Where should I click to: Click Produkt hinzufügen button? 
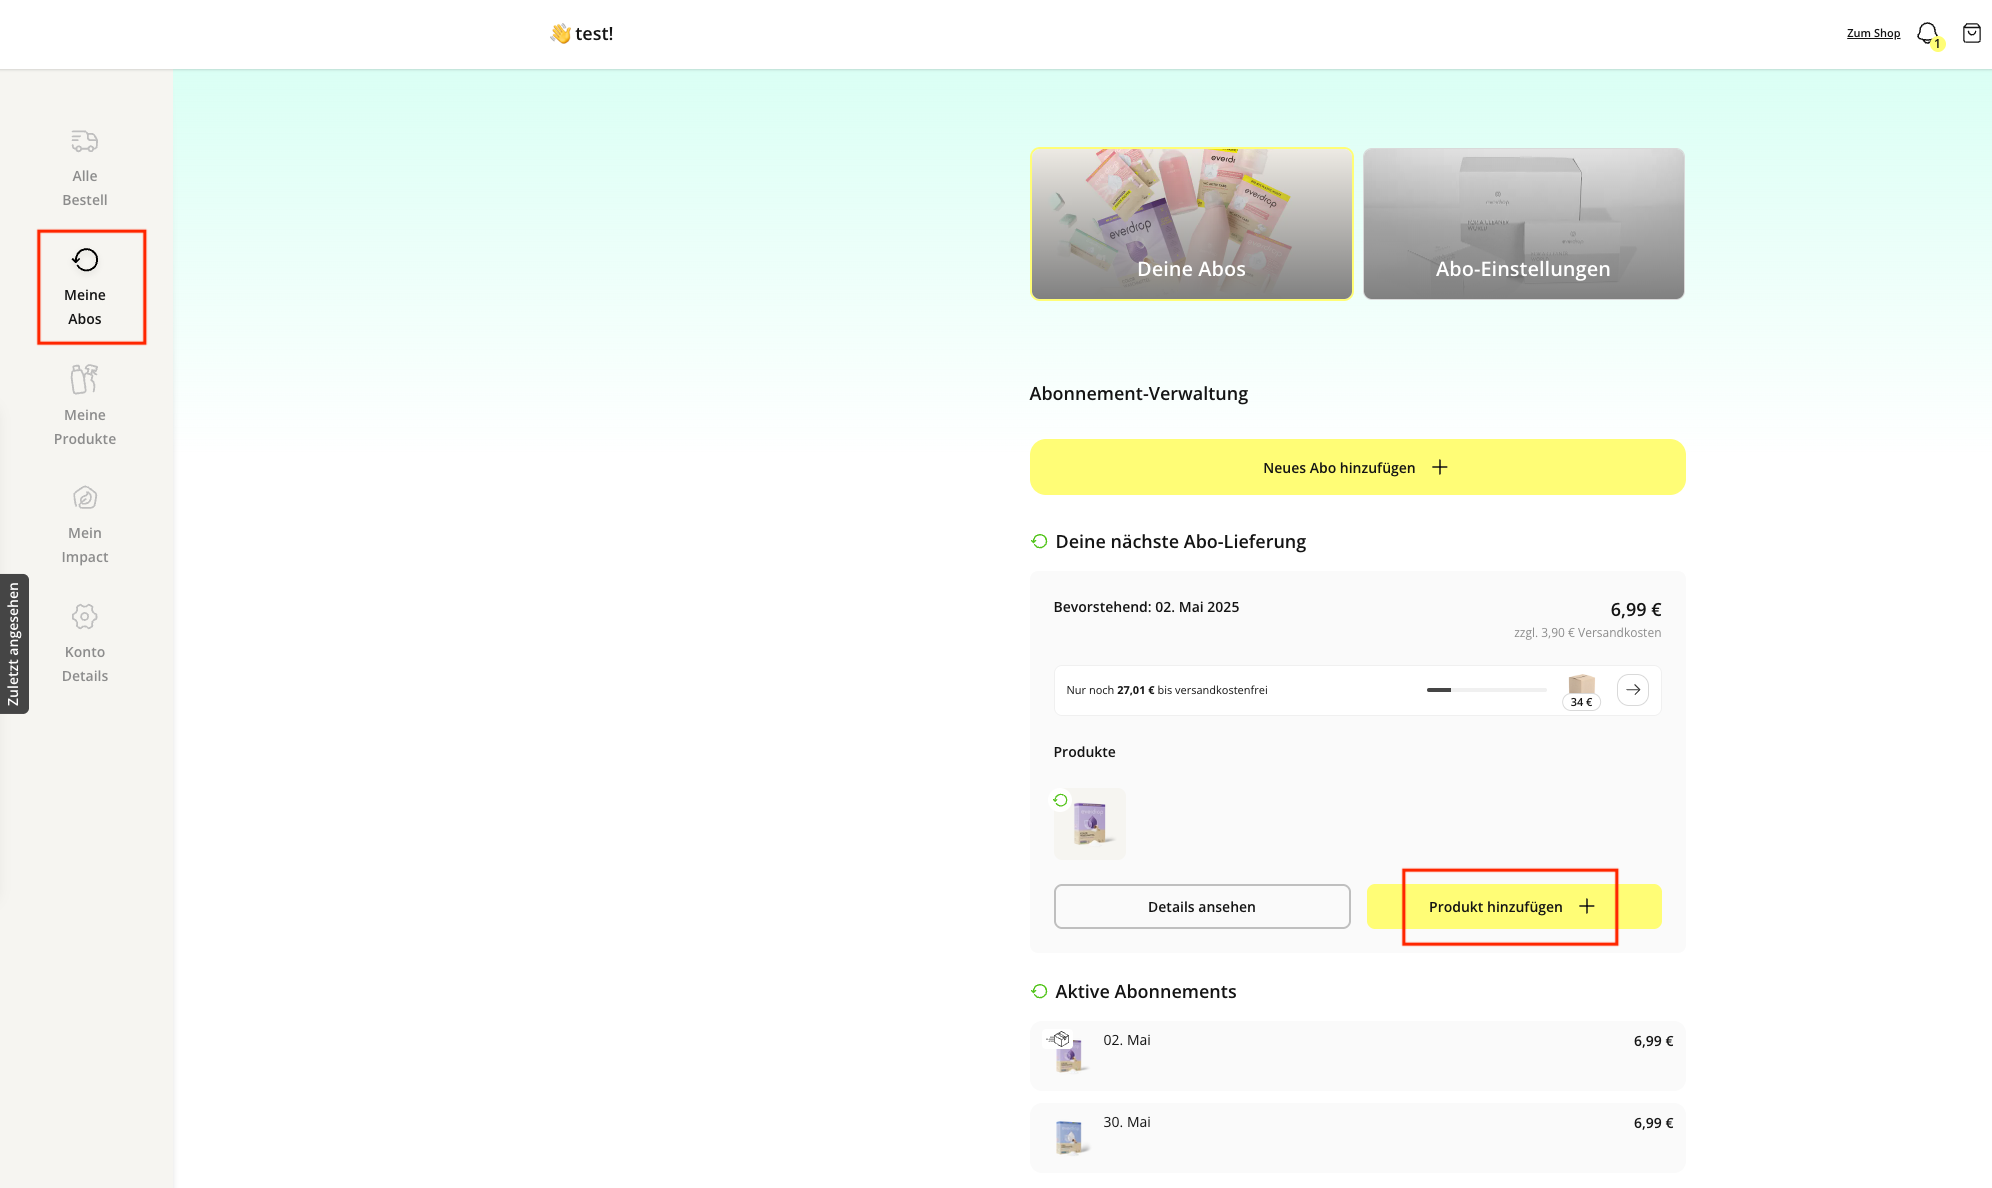pos(1513,906)
